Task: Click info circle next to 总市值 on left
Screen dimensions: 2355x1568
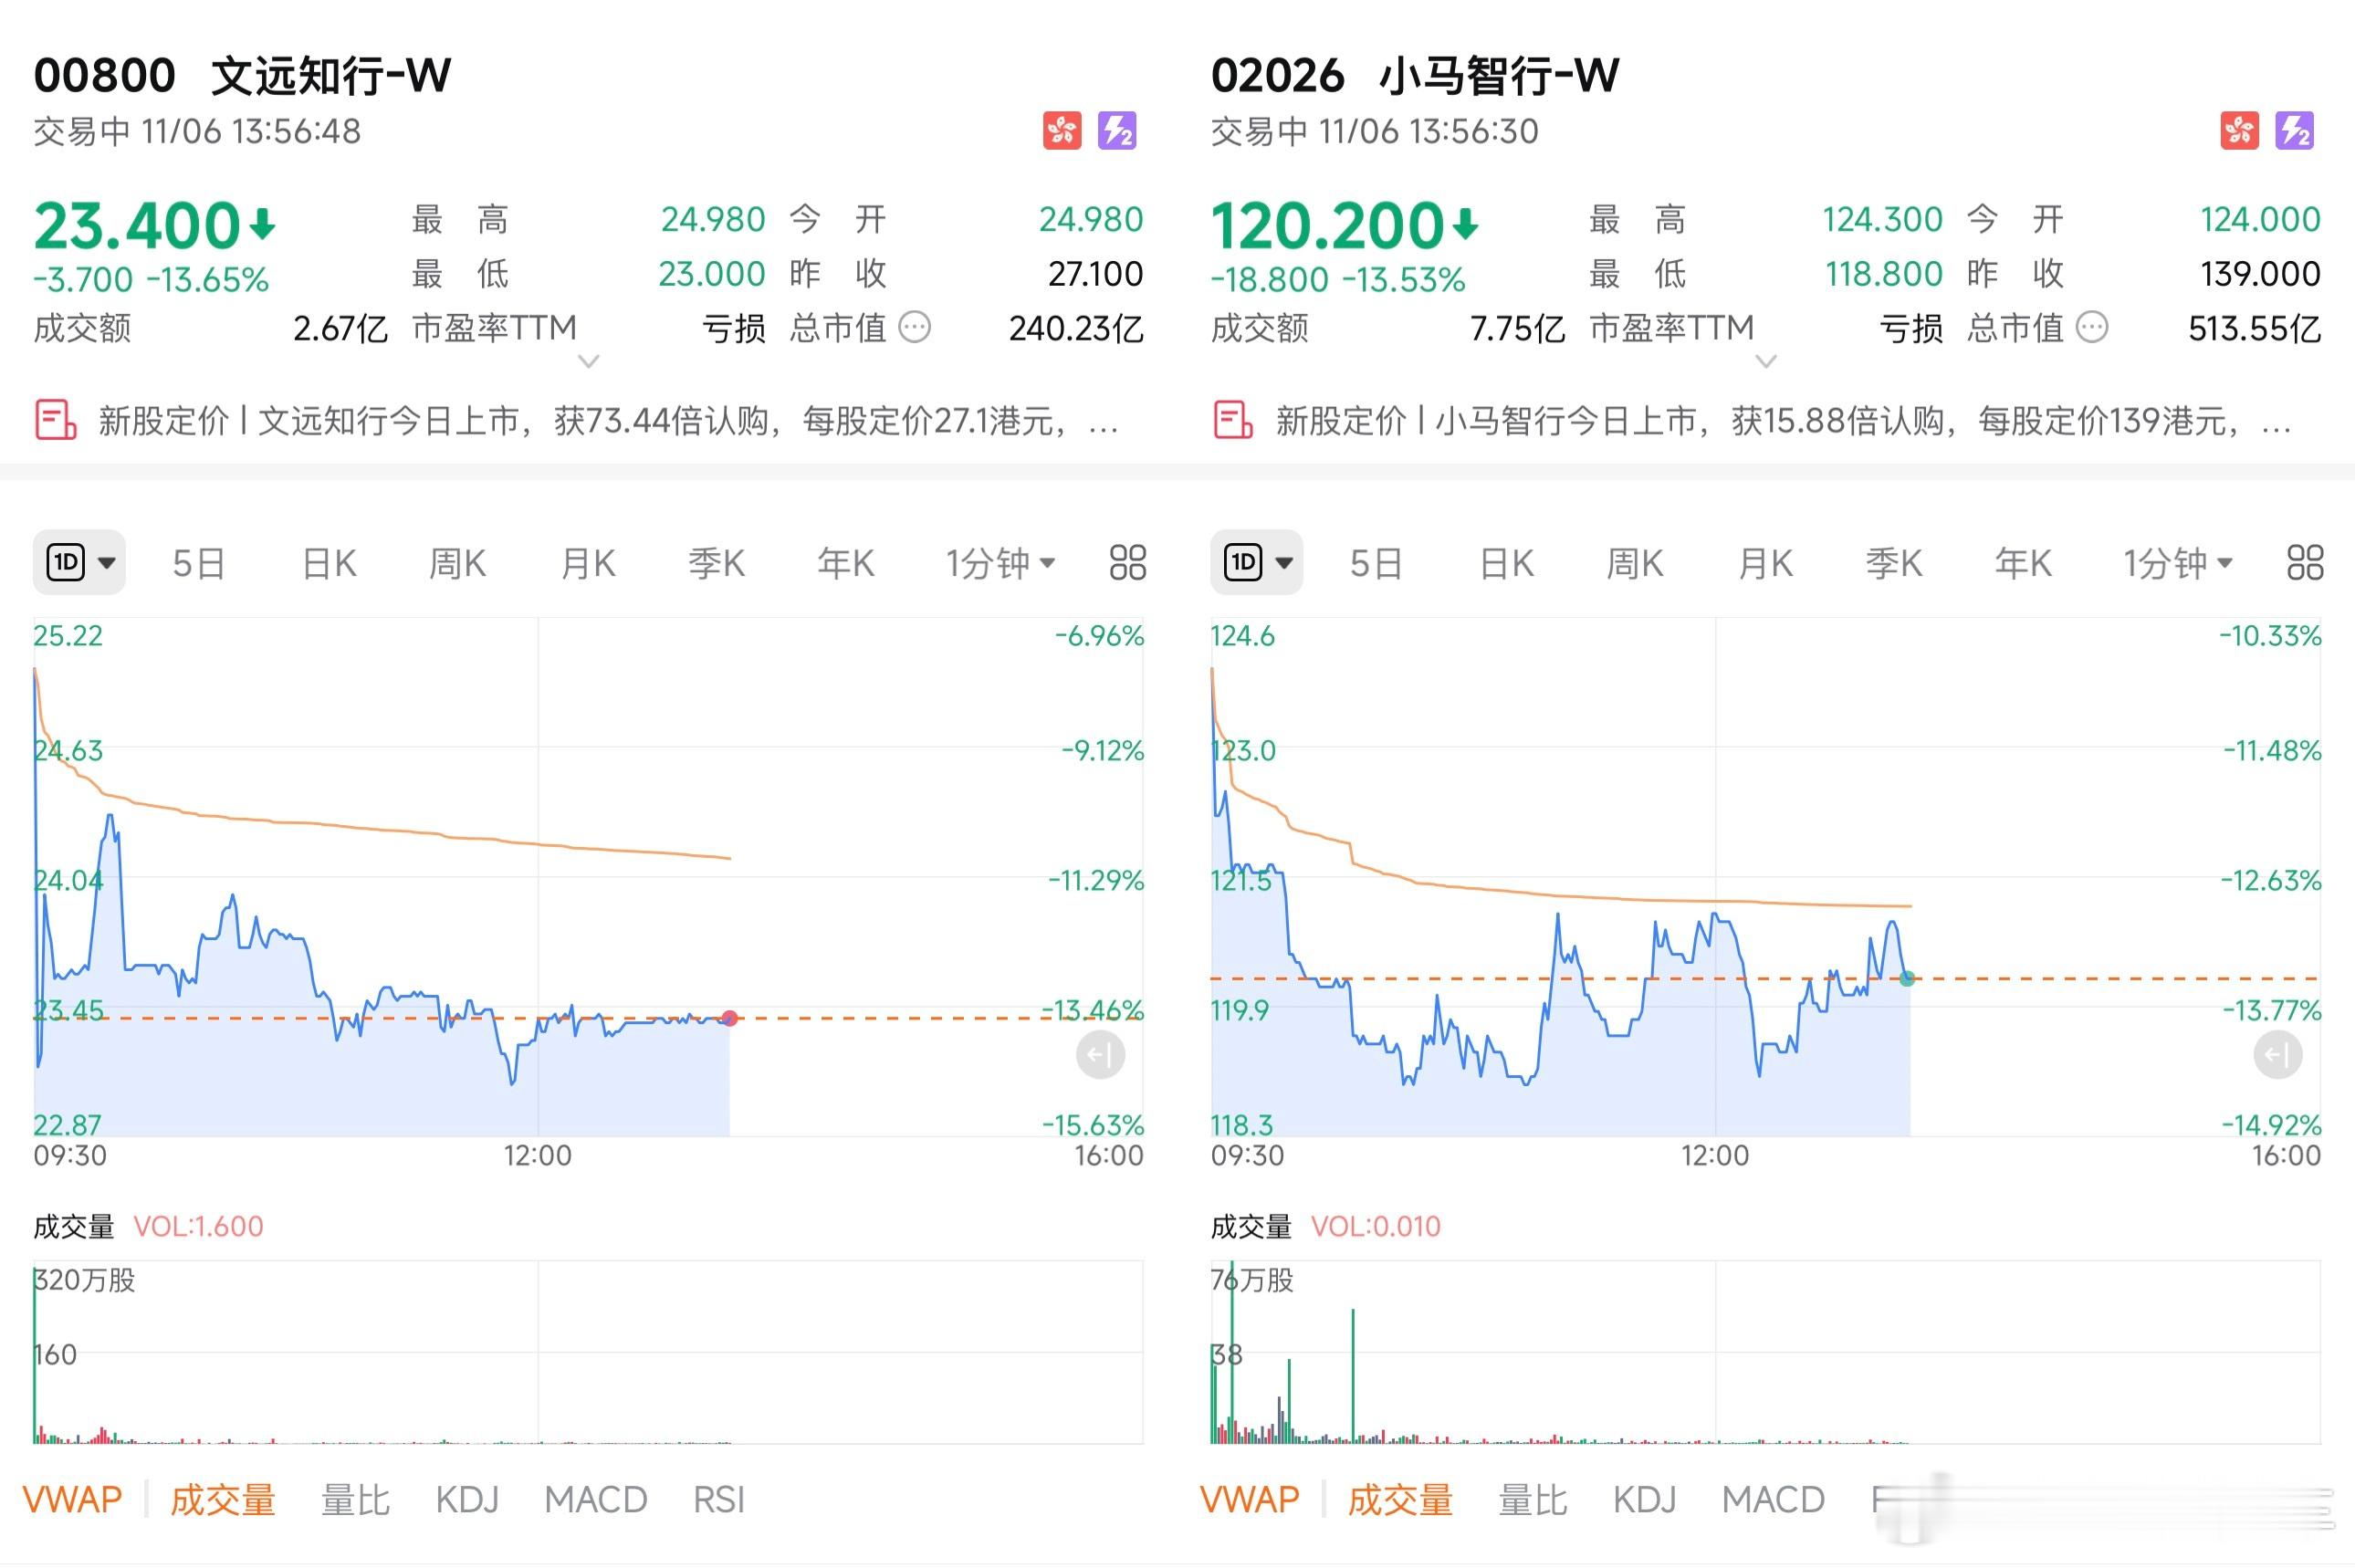Action: [914, 327]
